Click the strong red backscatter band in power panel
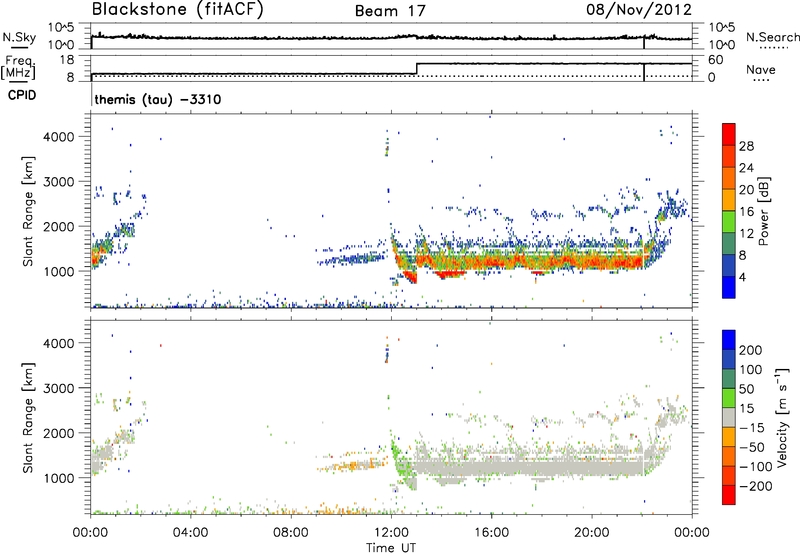Viewport: 800px width, 554px height. 531,262
